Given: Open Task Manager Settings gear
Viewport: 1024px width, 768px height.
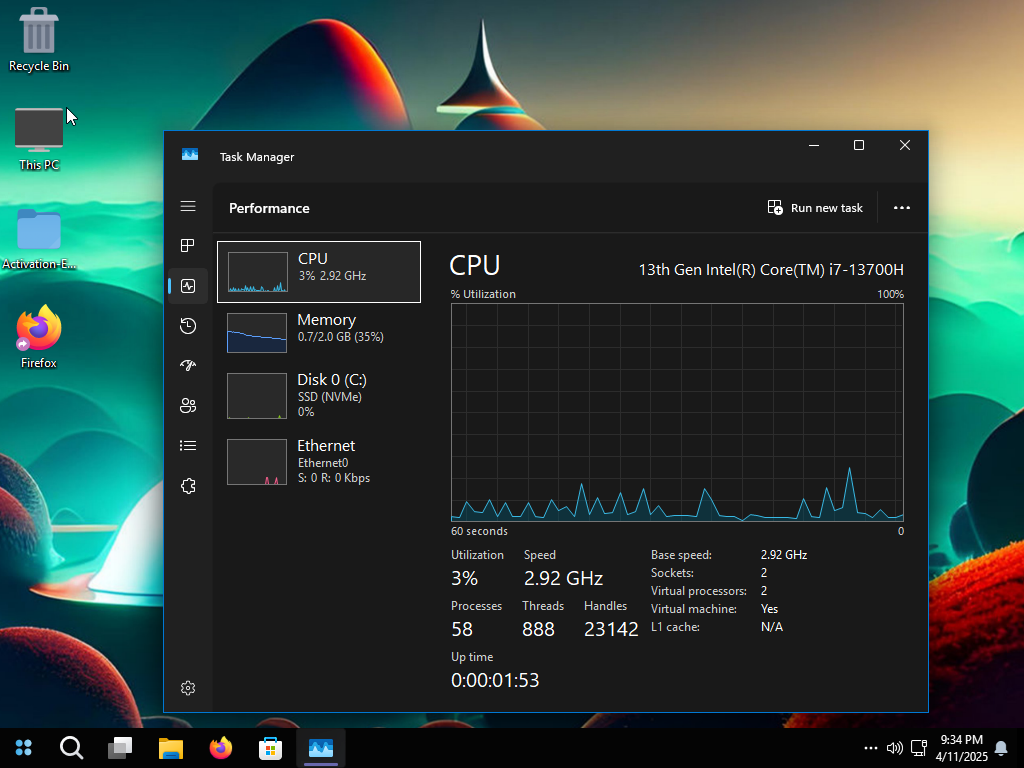Looking at the screenshot, I should coord(188,688).
